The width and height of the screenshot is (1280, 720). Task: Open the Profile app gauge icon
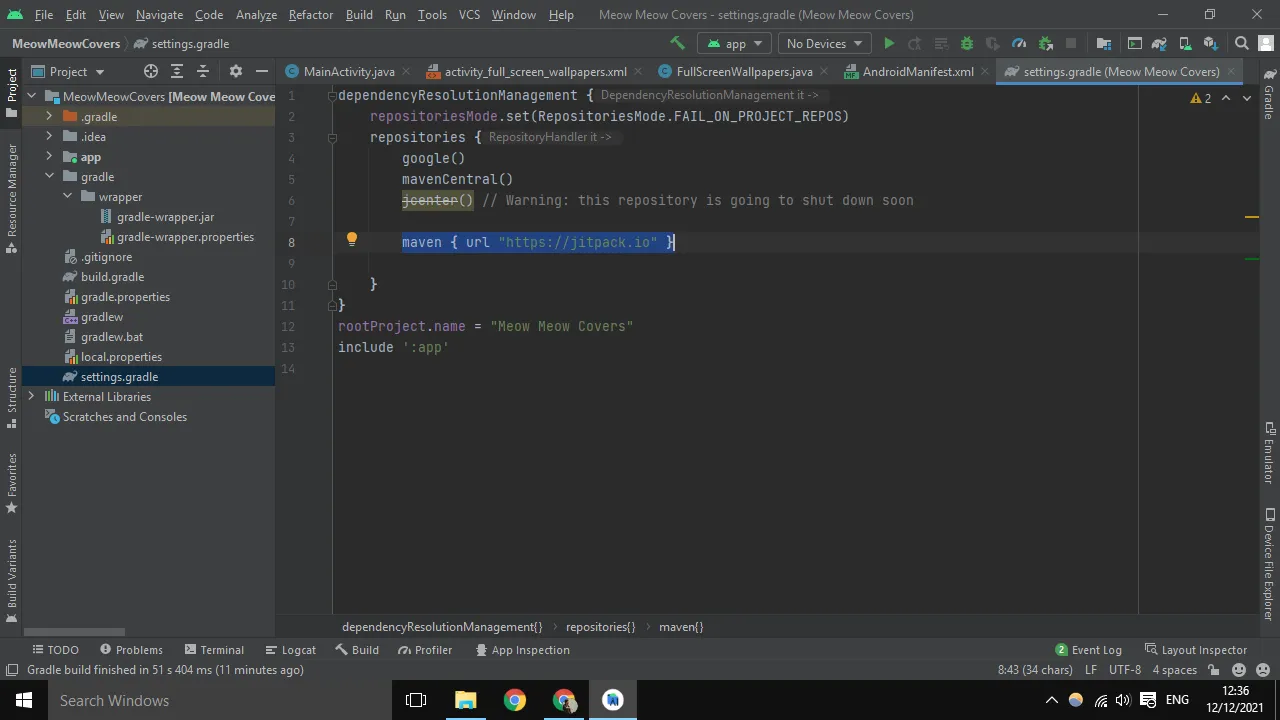tap(1019, 43)
